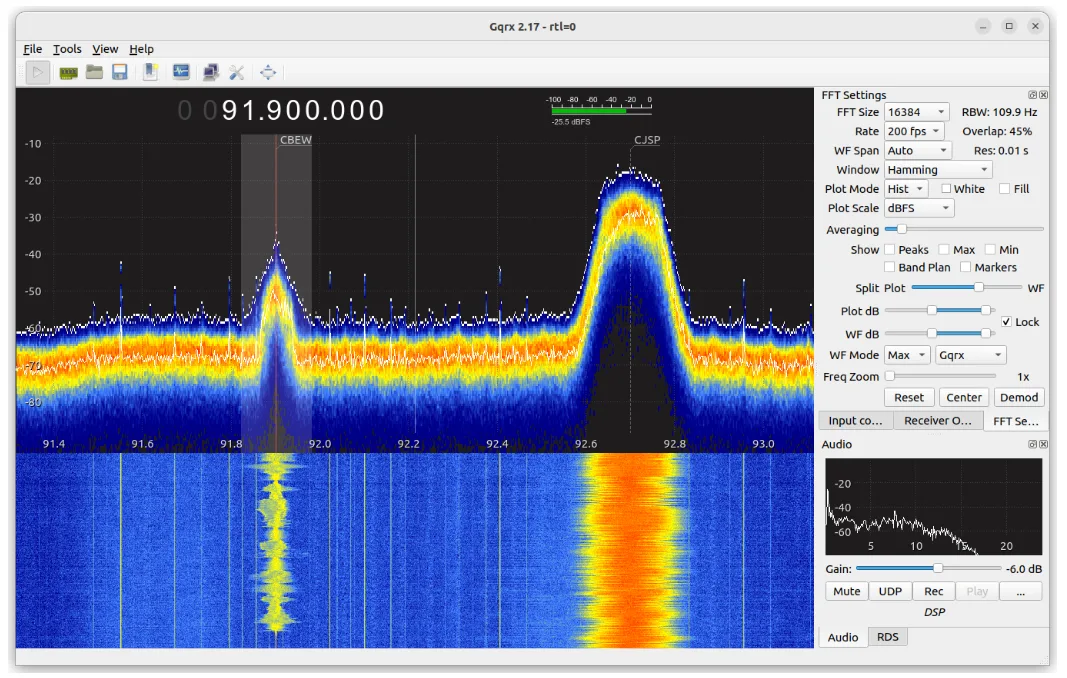Open the bookmarks toolbar icon

150,72
